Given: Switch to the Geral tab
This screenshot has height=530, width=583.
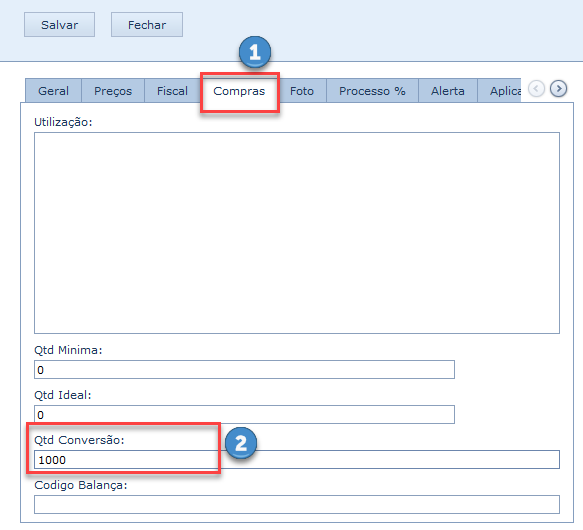Looking at the screenshot, I should (53, 91).
